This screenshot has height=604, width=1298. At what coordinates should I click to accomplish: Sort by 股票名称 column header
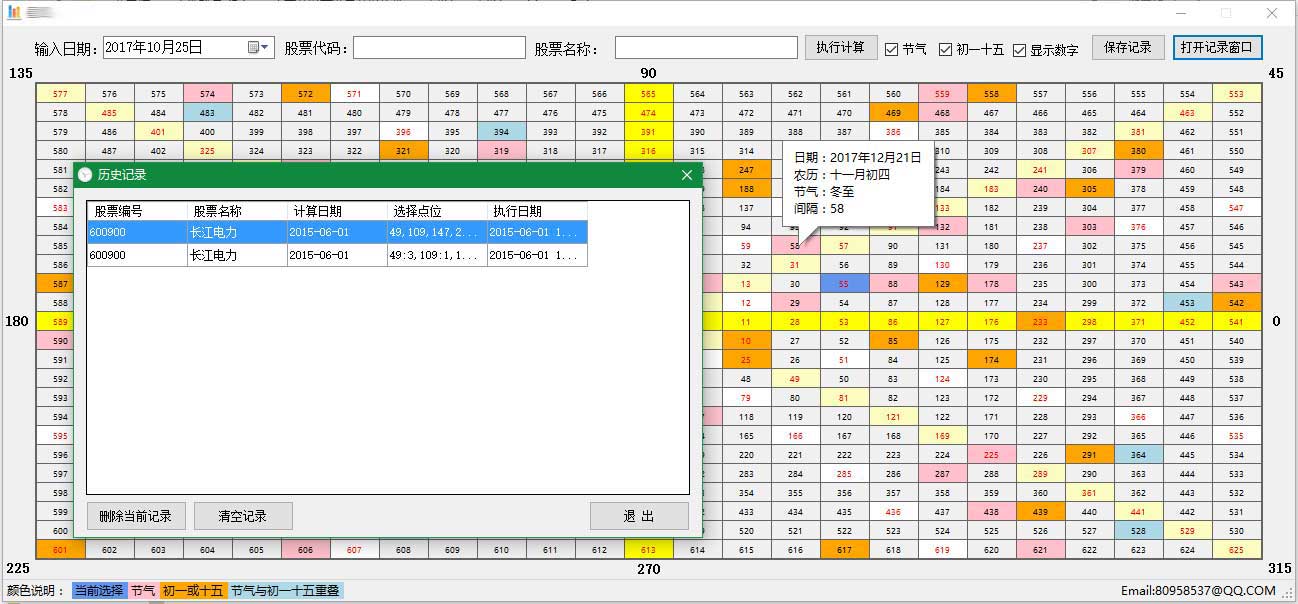tap(238, 211)
